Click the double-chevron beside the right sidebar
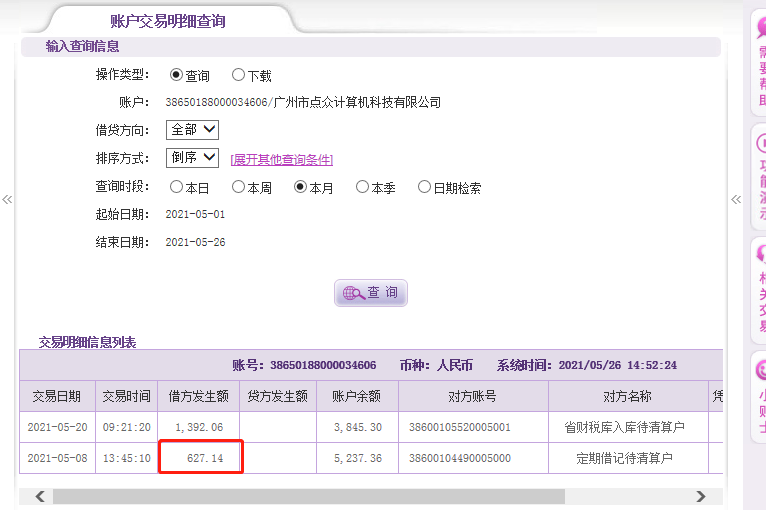766x510 pixels. coord(737,200)
